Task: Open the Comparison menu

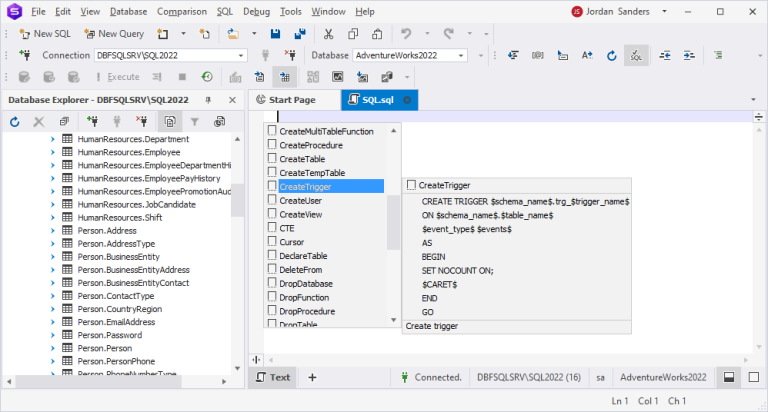Action: [x=180, y=11]
